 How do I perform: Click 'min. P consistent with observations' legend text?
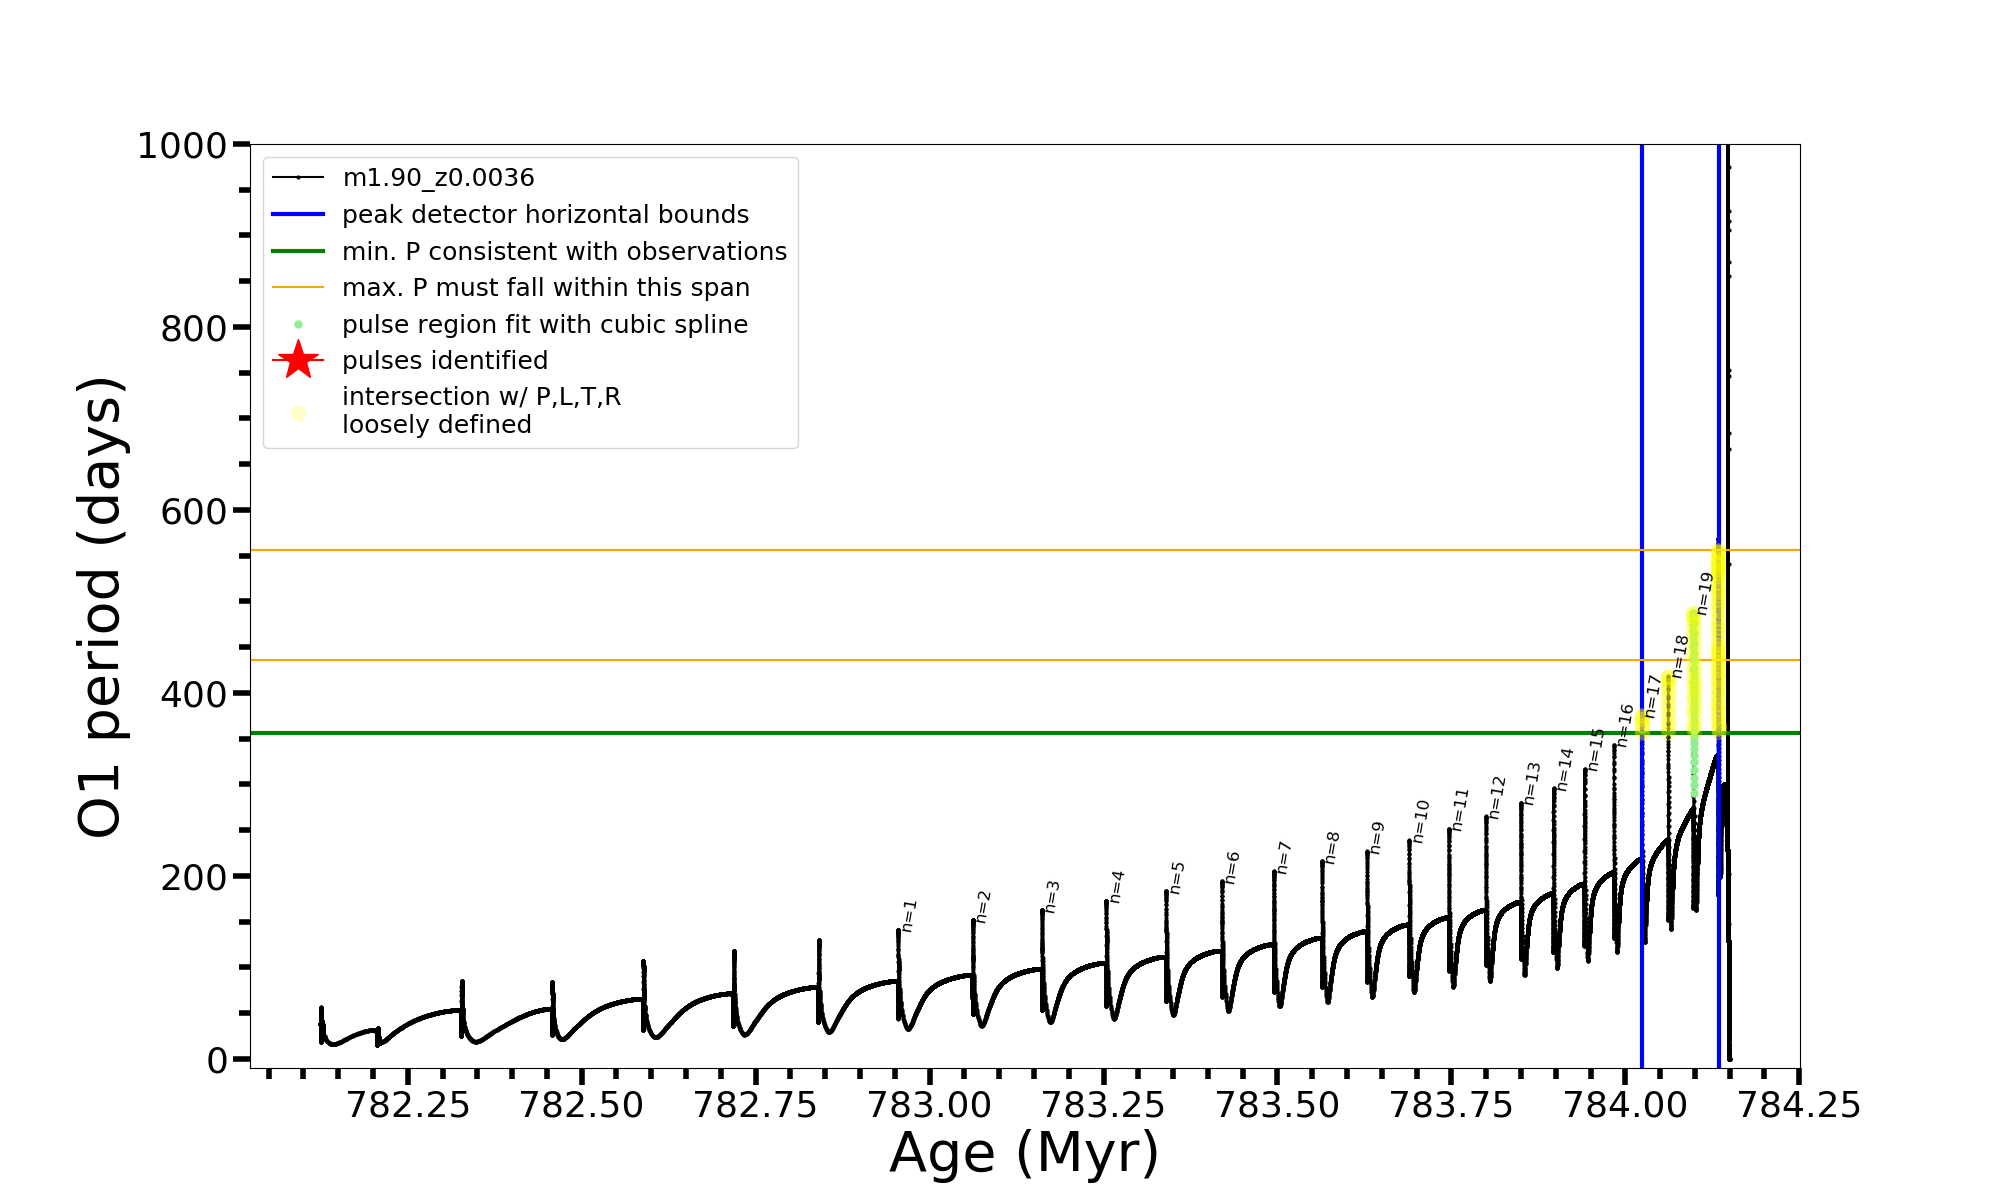(x=564, y=251)
